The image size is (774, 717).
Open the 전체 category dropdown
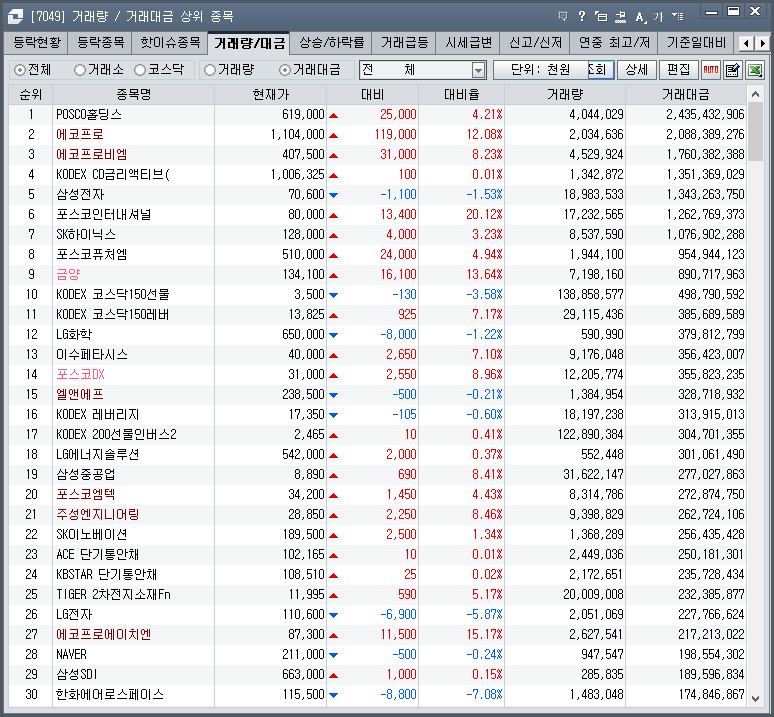click(478, 70)
